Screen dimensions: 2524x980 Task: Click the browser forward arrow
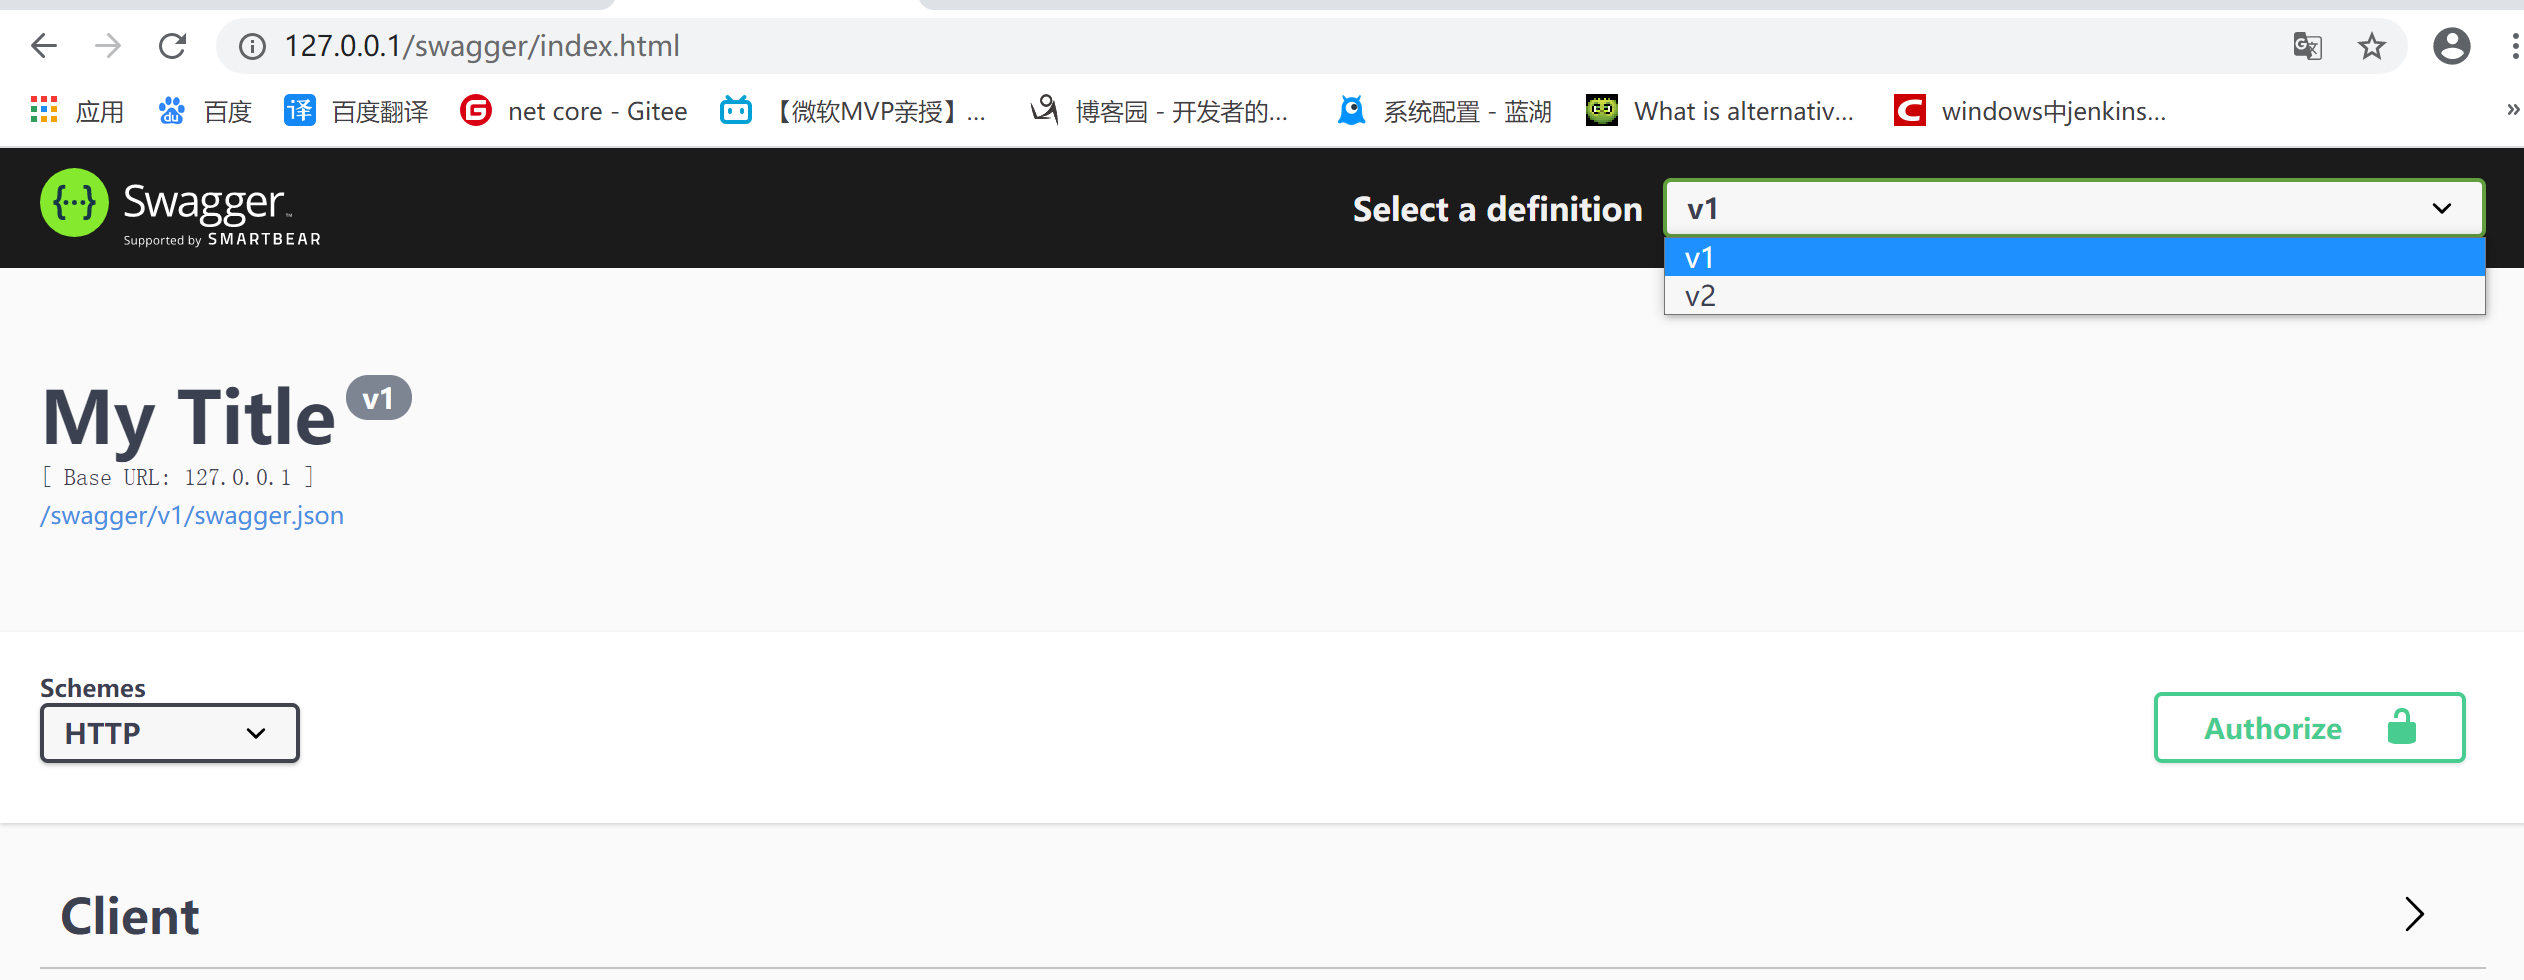click(108, 46)
